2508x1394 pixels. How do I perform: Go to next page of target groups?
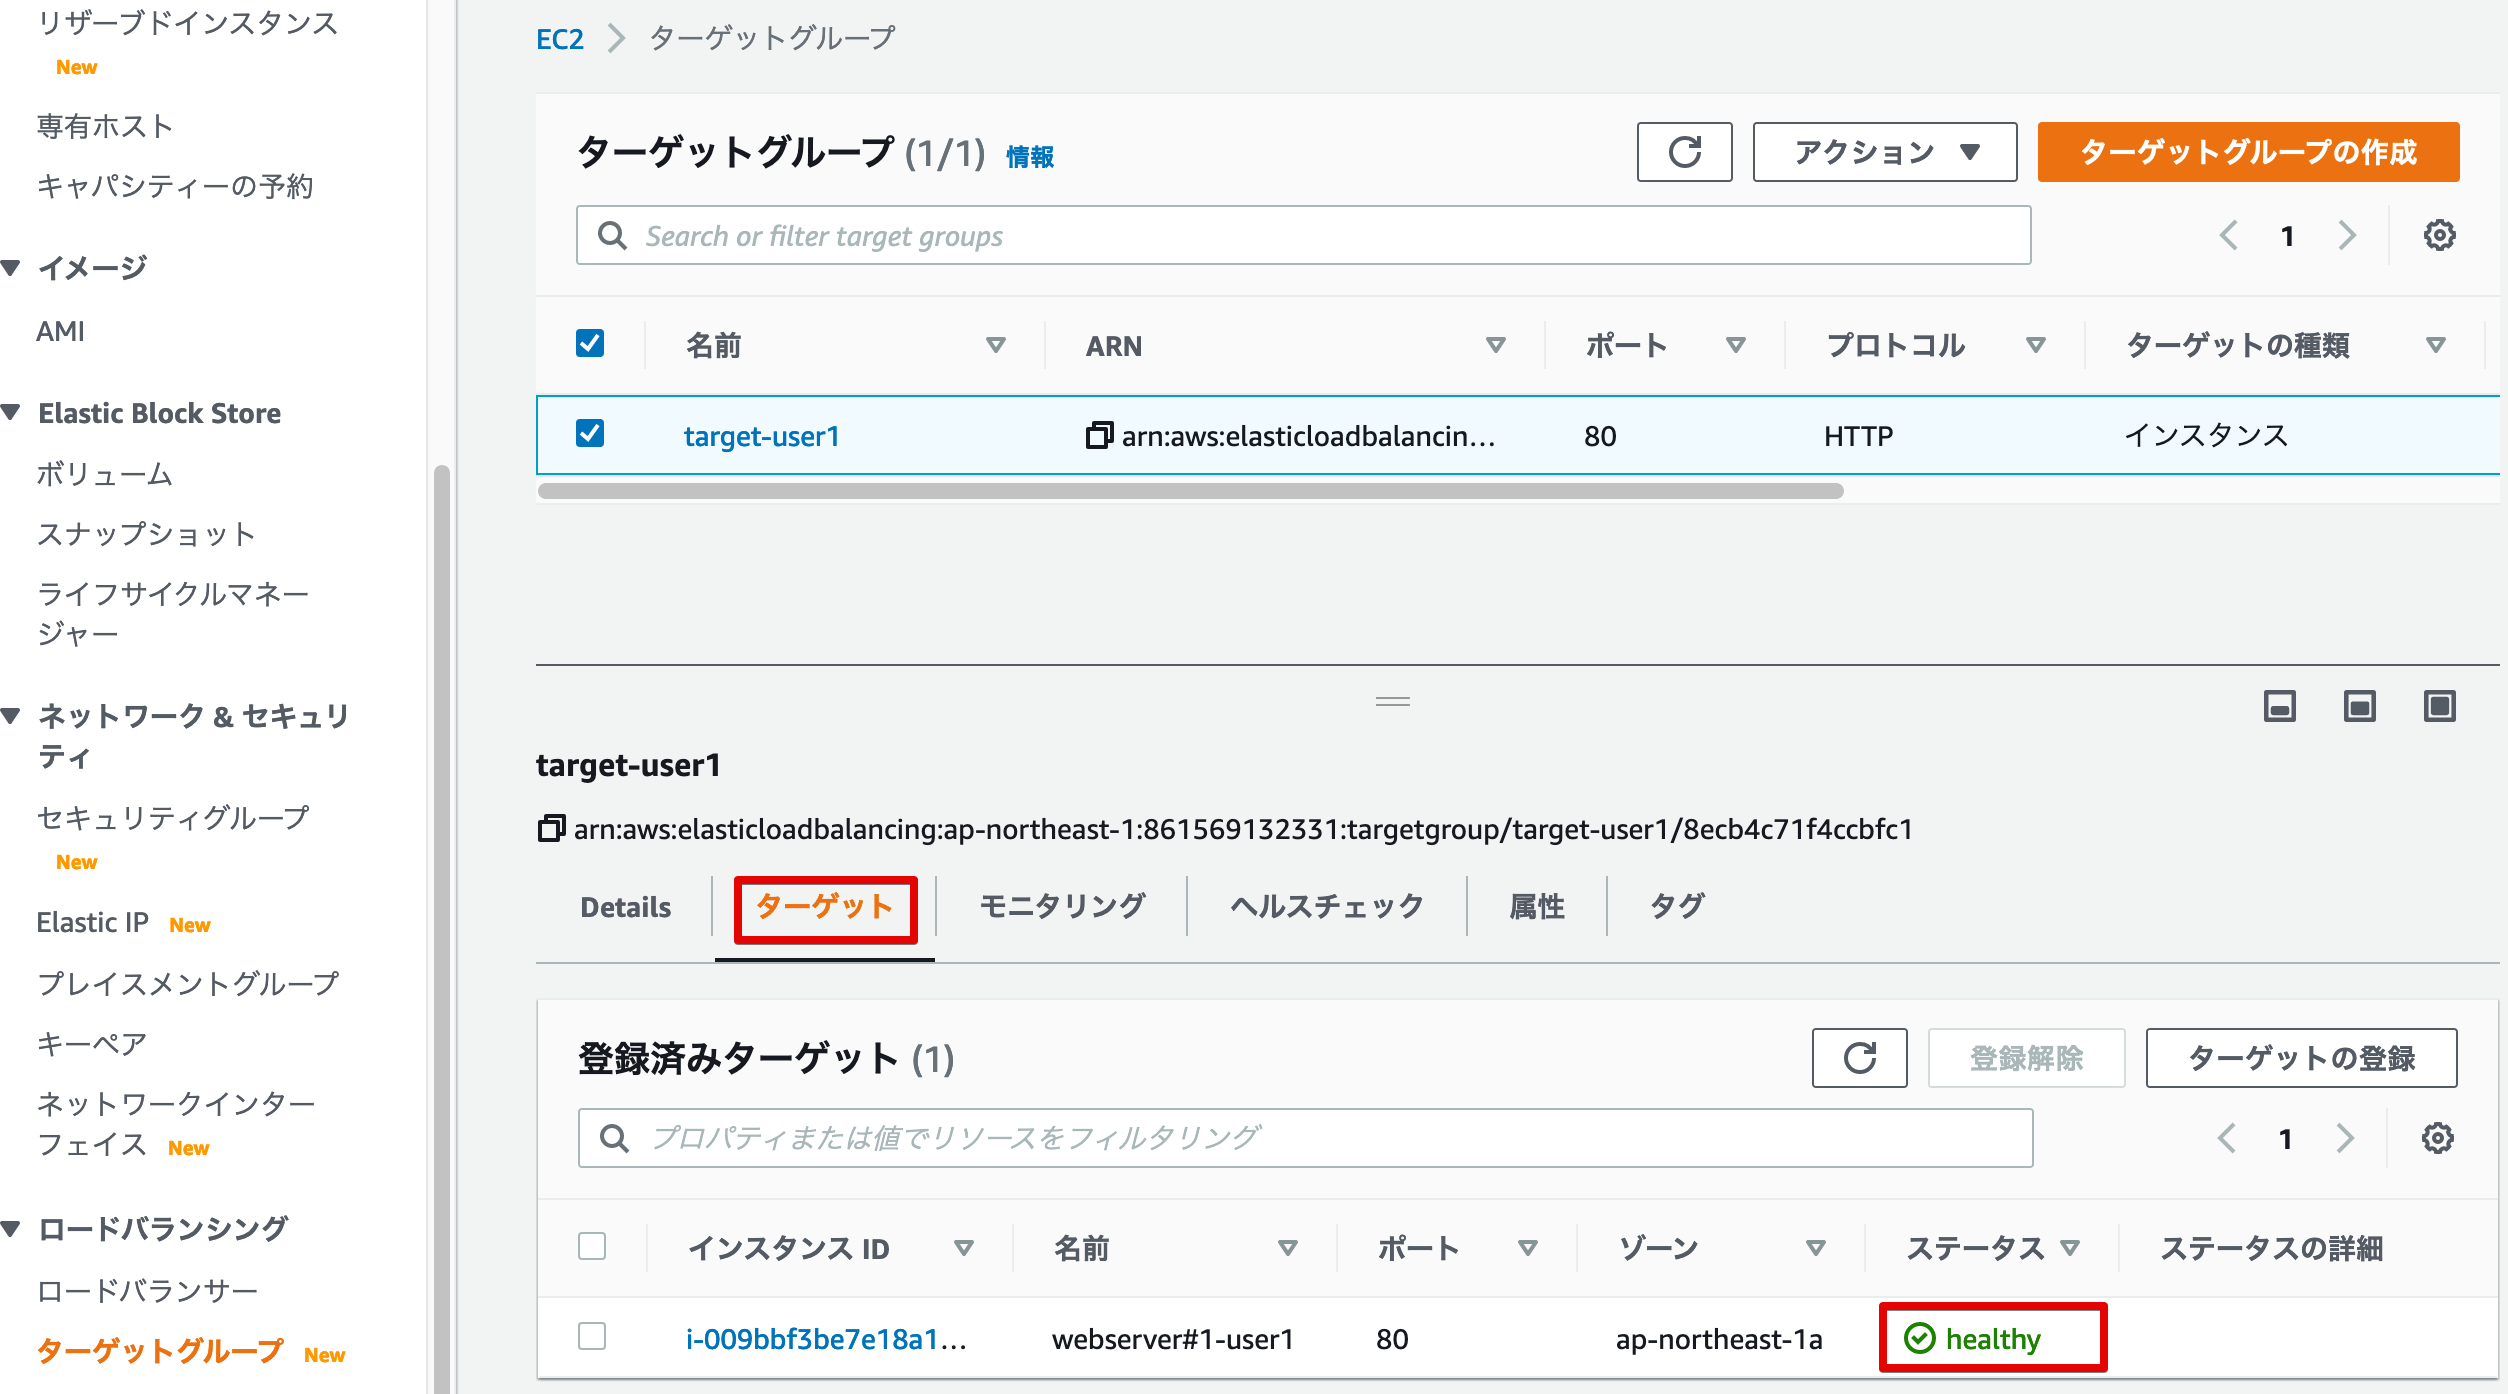(x=2347, y=235)
